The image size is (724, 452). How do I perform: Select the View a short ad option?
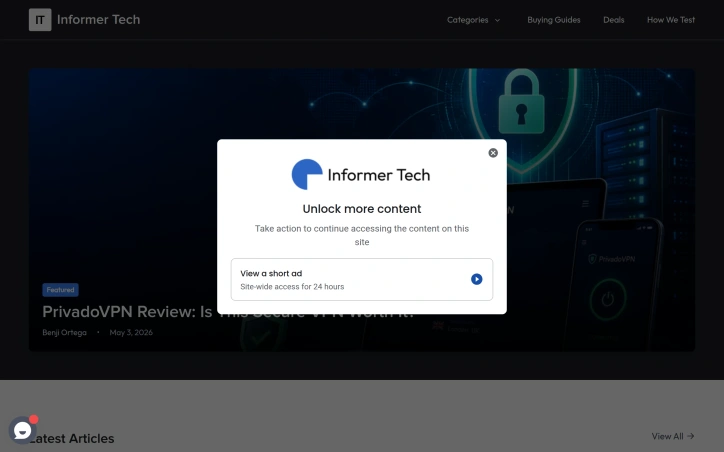(362, 279)
